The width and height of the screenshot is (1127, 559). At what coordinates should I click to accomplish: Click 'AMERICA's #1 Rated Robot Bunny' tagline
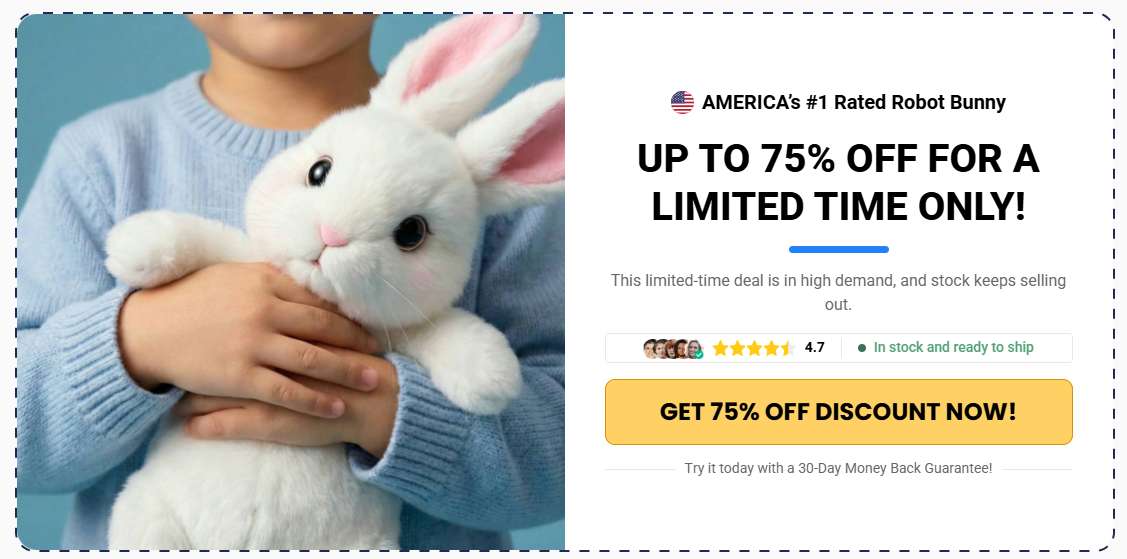854,102
